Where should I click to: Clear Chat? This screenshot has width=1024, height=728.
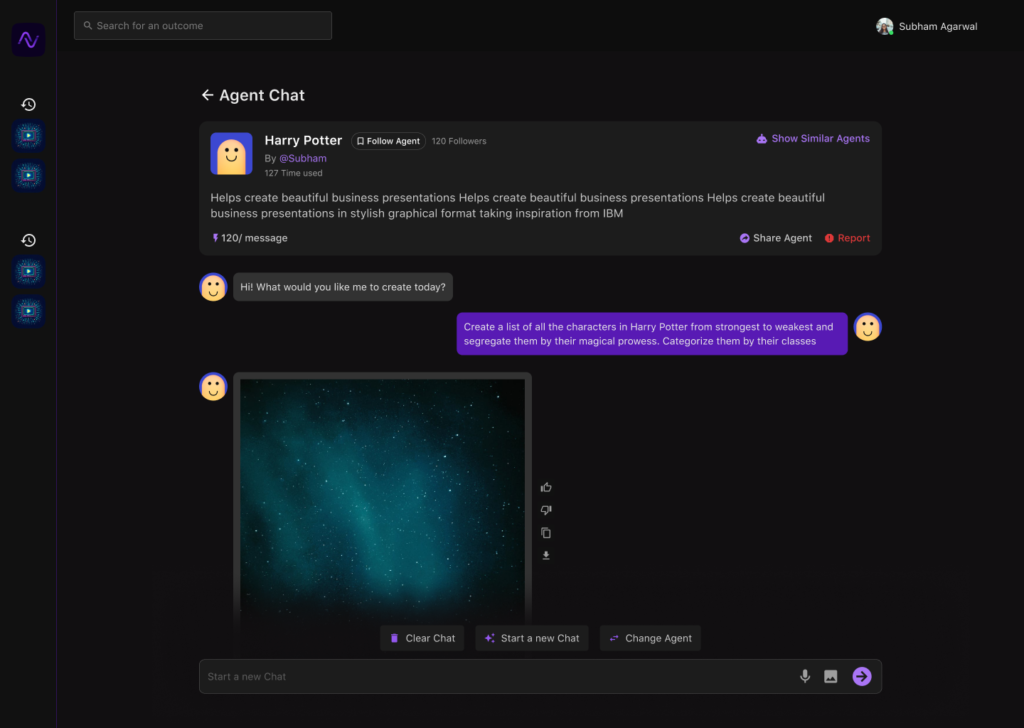422,638
